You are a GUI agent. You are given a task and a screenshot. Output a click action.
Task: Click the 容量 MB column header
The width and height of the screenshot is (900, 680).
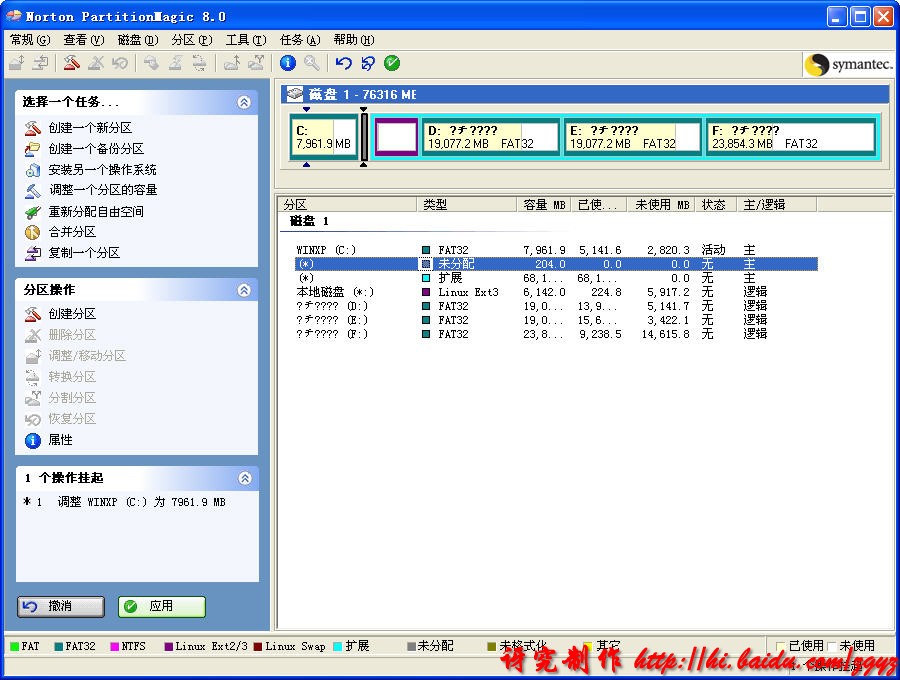(544, 204)
